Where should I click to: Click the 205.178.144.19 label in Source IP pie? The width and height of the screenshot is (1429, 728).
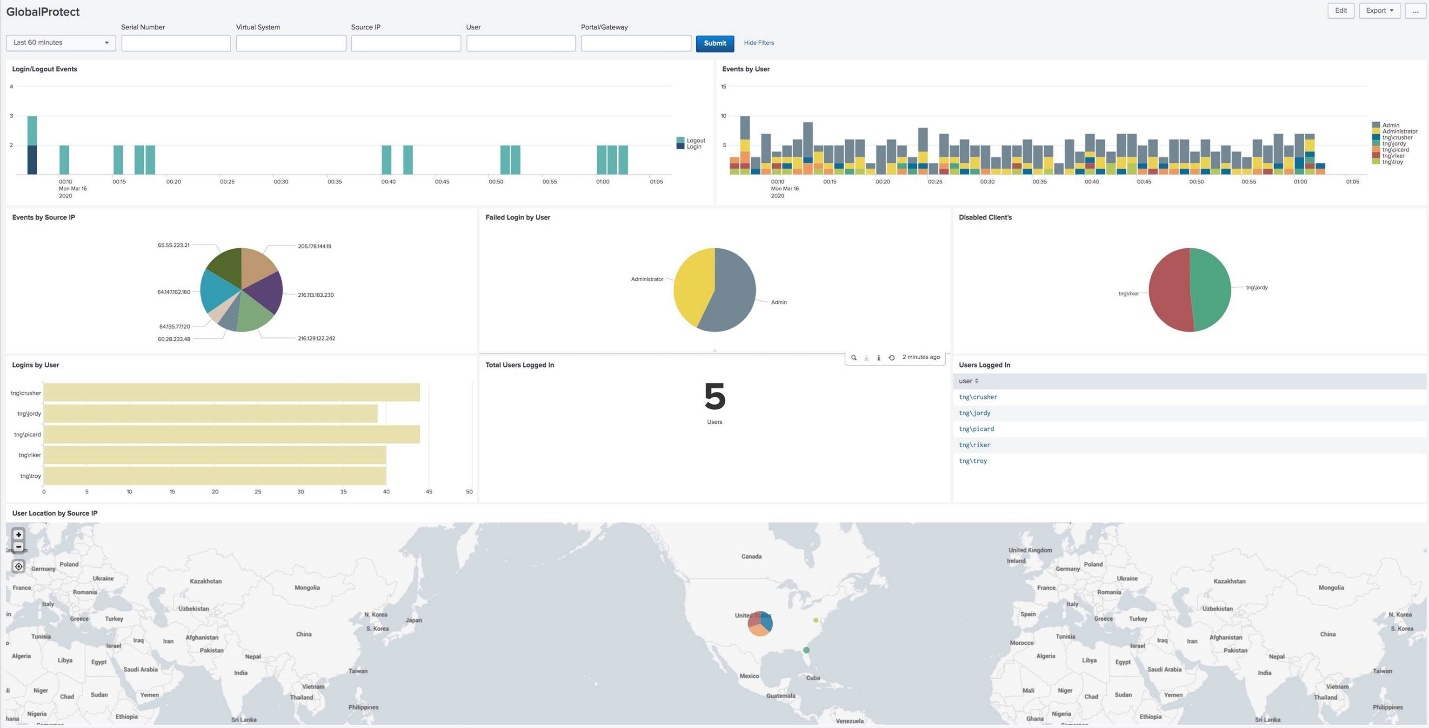tap(314, 245)
